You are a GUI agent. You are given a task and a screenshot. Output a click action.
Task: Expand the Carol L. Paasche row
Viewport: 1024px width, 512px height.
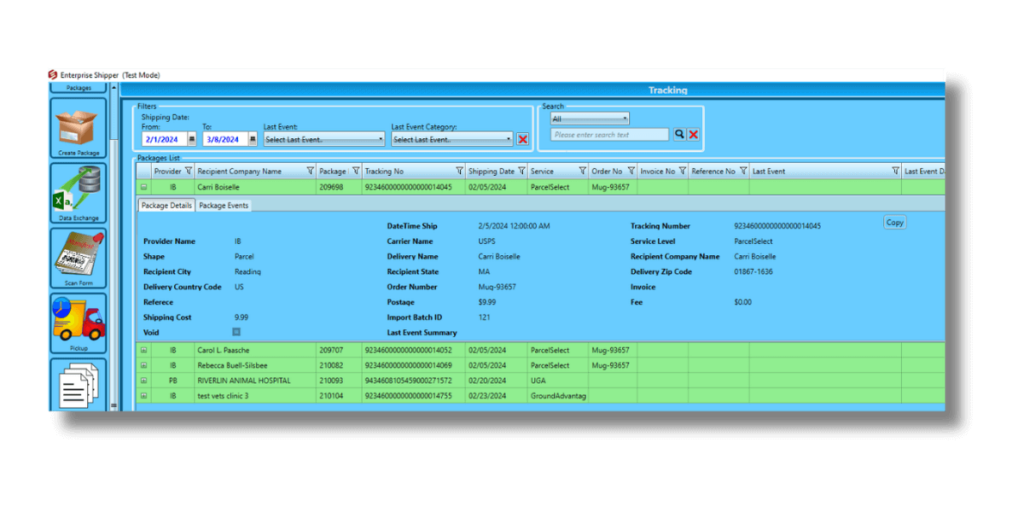pos(144,350)
